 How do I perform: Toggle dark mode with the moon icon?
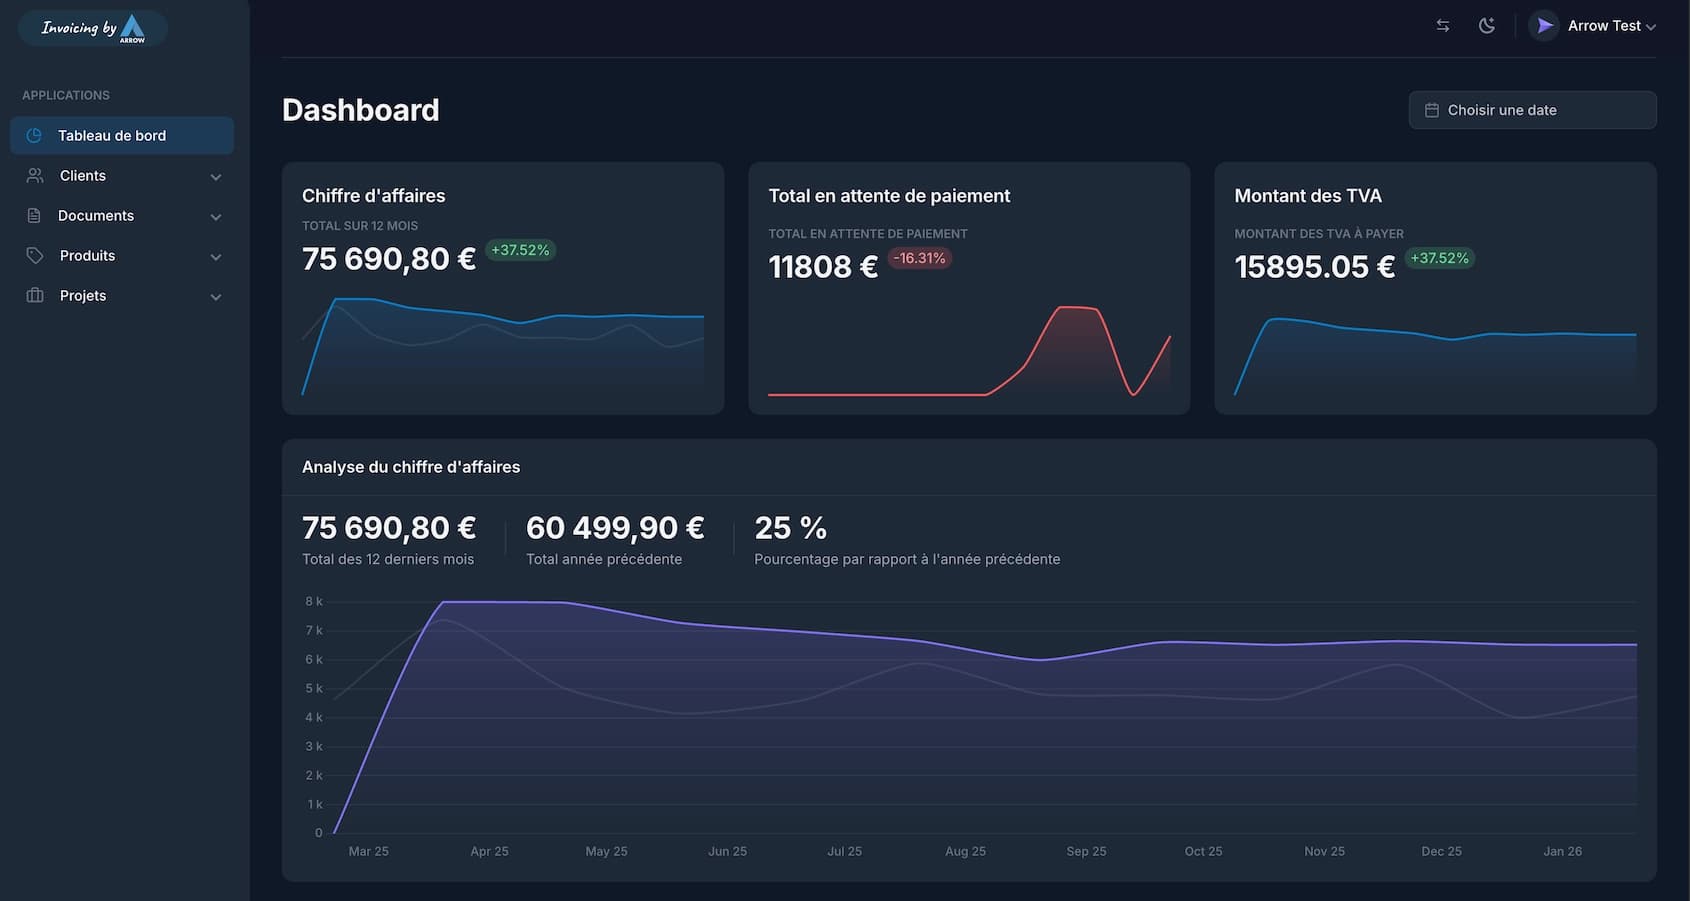coord(1487,25)
